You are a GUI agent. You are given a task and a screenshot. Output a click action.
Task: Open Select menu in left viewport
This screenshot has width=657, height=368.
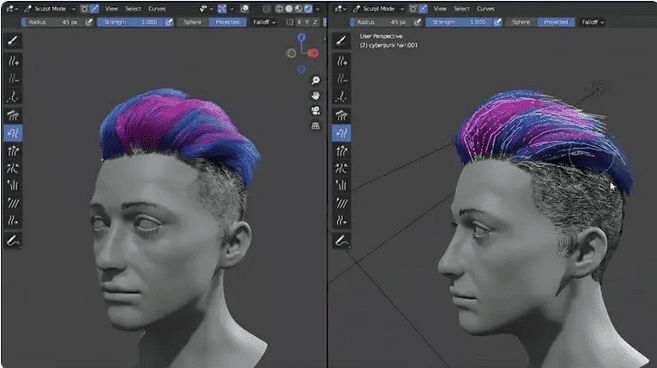coord(133,9)
